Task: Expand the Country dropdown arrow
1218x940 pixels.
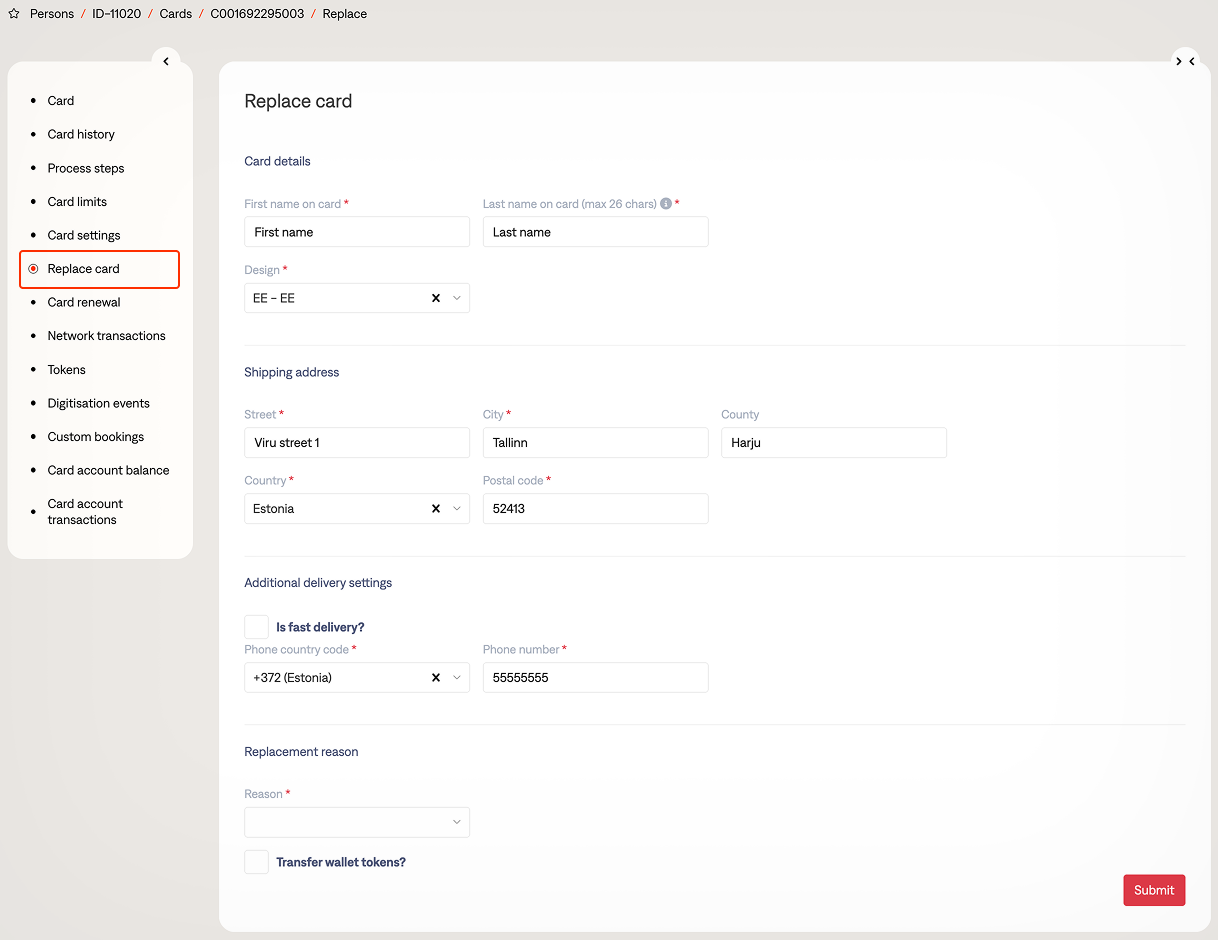Action: point(457,509)
